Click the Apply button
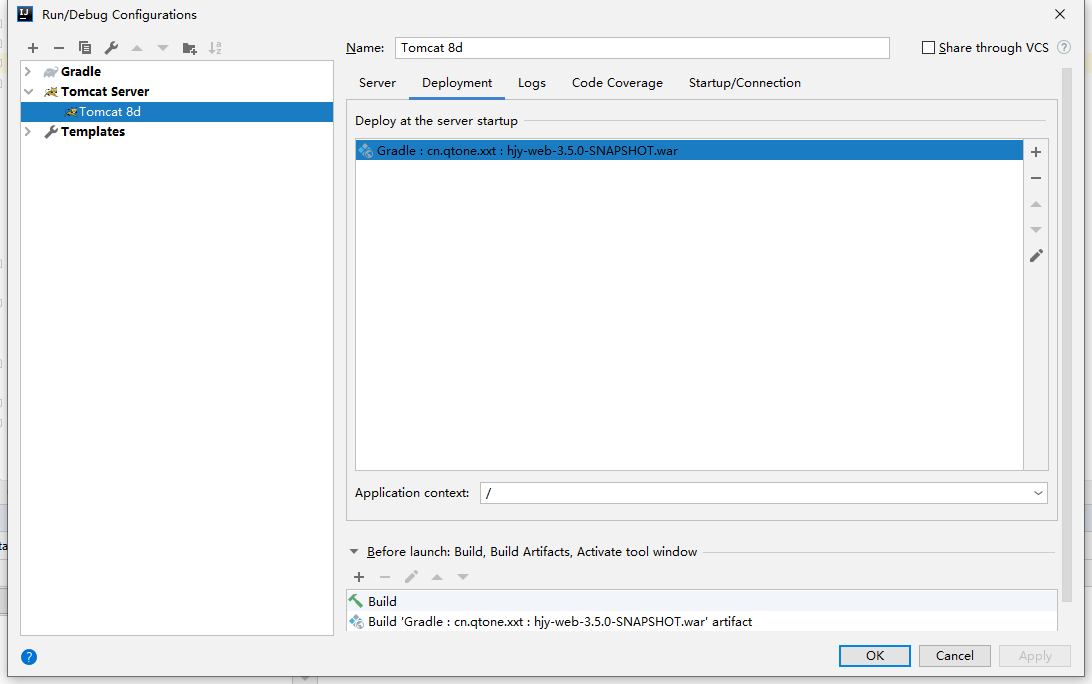1092x684 pixels. point(1034,655)
